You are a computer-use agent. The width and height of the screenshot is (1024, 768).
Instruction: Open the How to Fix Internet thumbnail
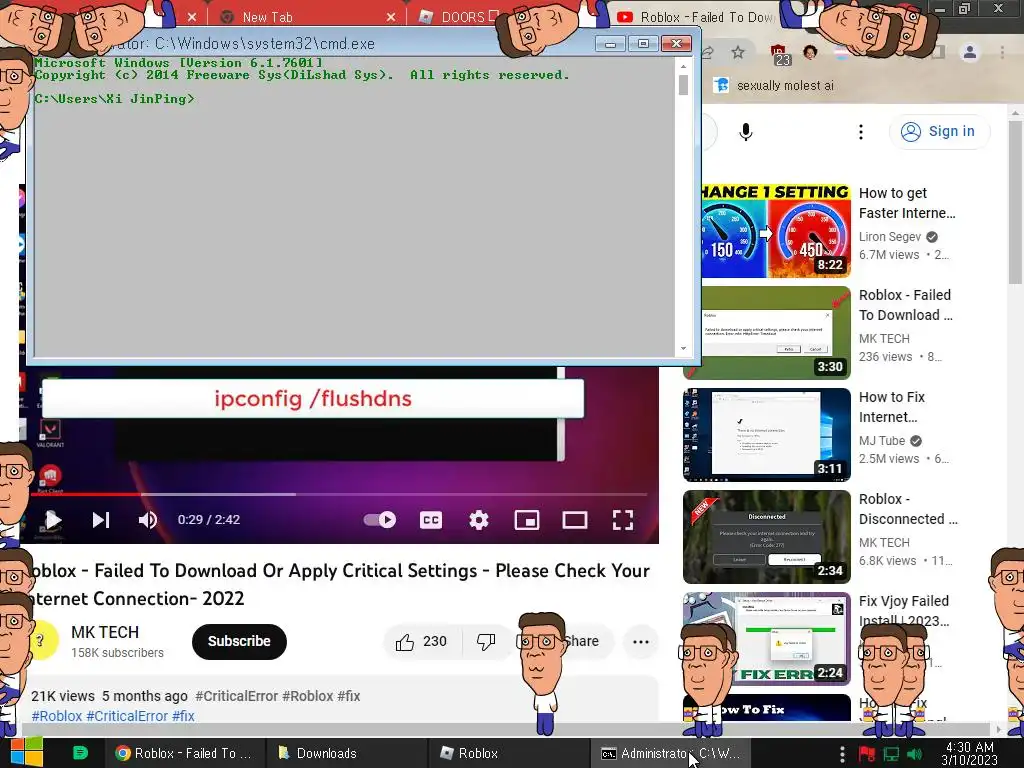point(767,435)
